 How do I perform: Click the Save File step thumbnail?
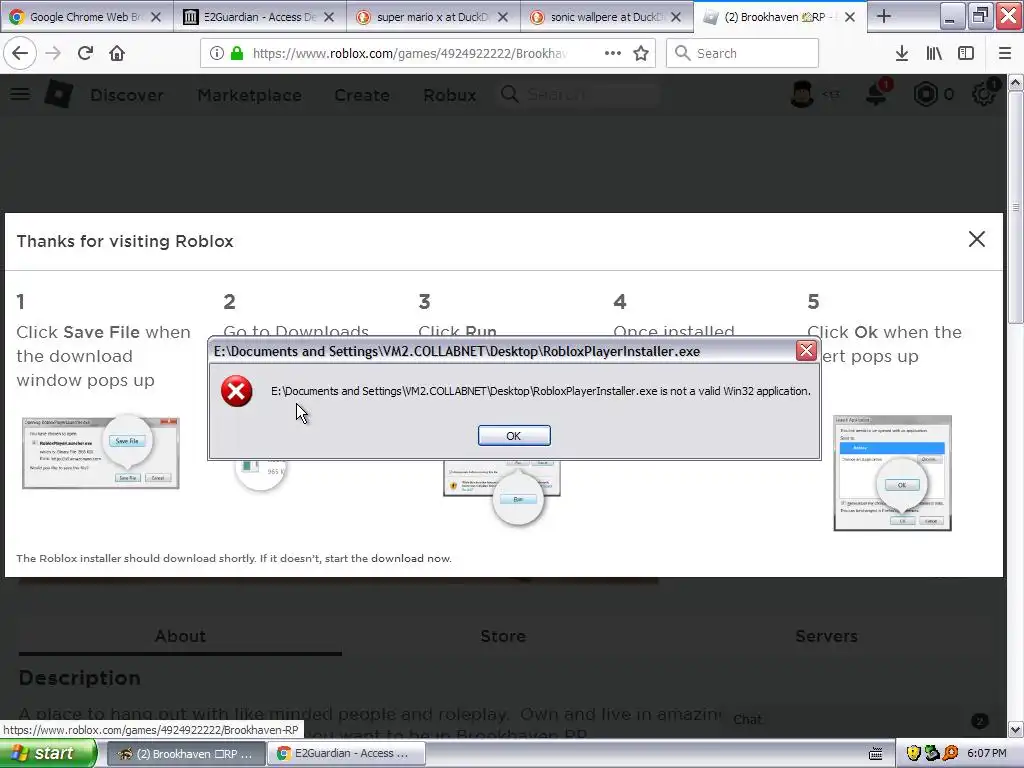tap(101, 453)
